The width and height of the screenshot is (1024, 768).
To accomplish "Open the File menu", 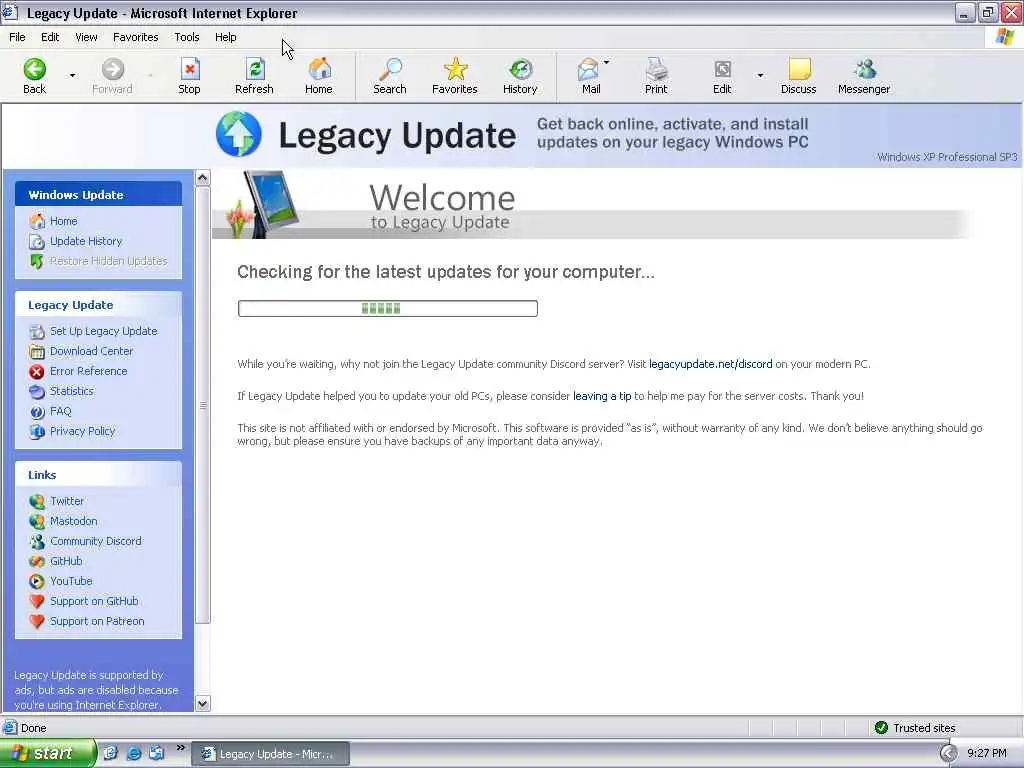I will [17, 37].
